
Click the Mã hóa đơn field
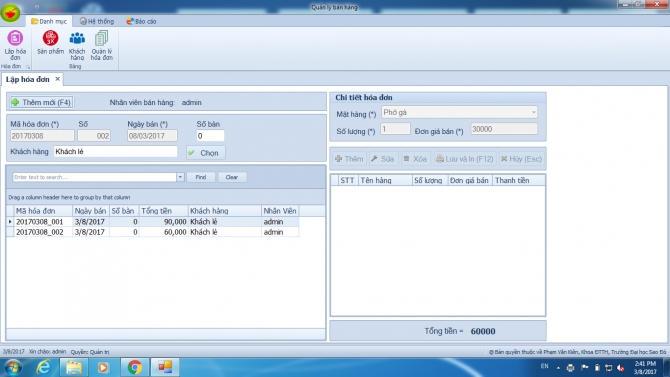(x=42, y=136)
